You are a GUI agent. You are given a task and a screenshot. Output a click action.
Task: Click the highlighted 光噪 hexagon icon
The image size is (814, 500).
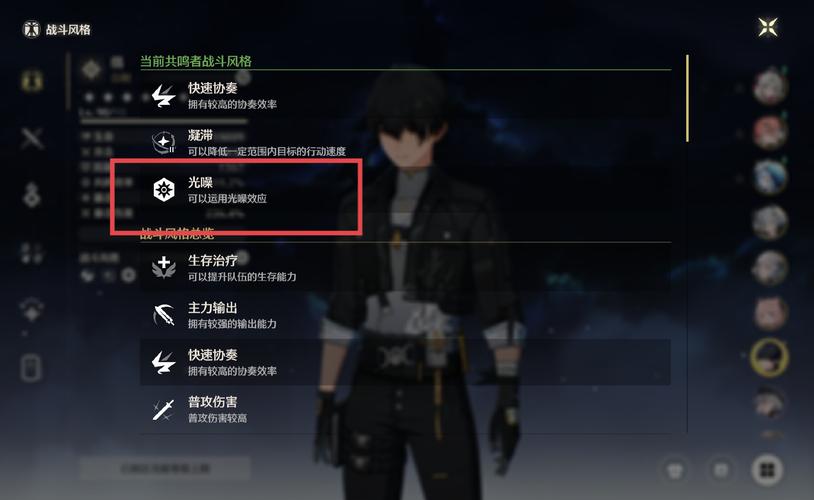pyautogui.click(x=164, y=190)
